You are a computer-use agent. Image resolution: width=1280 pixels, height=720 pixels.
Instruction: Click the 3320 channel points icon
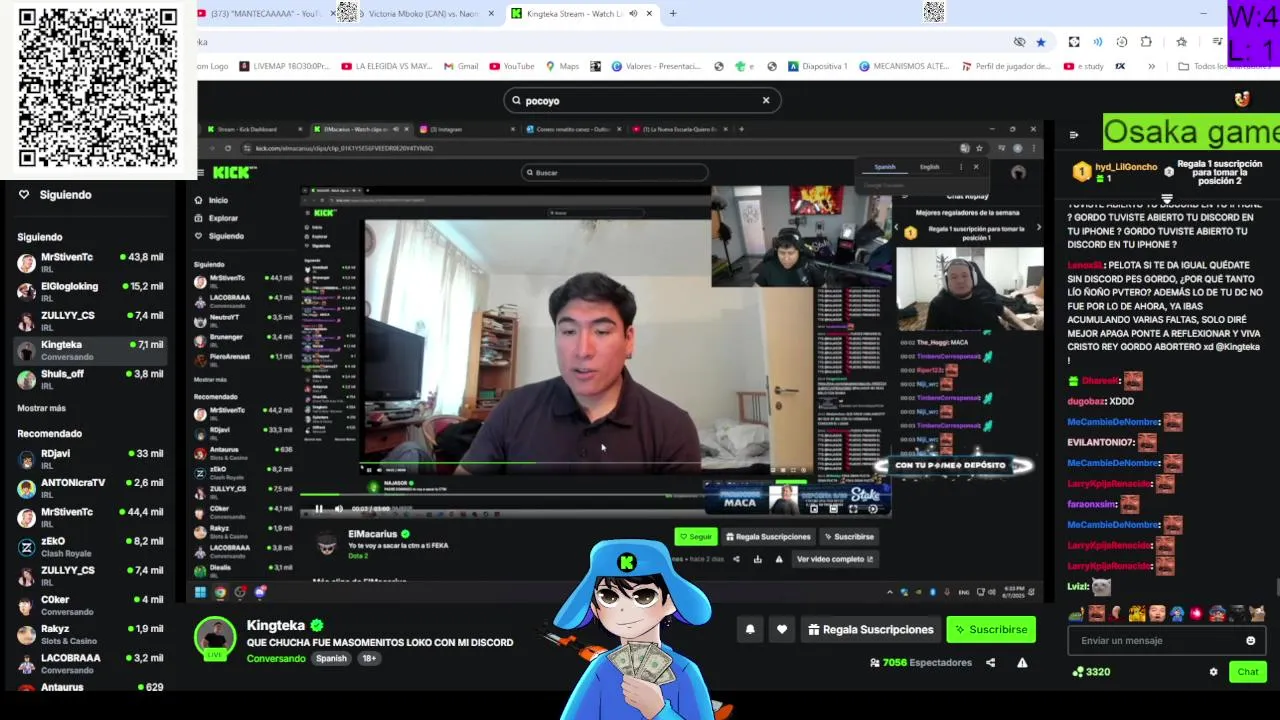(x=1078, y=672)
